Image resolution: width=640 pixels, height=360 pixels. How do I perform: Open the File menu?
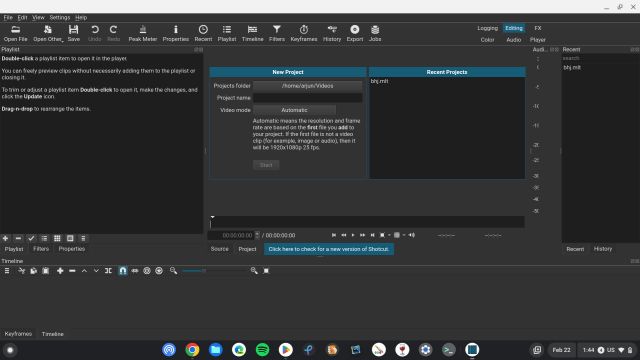(x=8, y=18)
